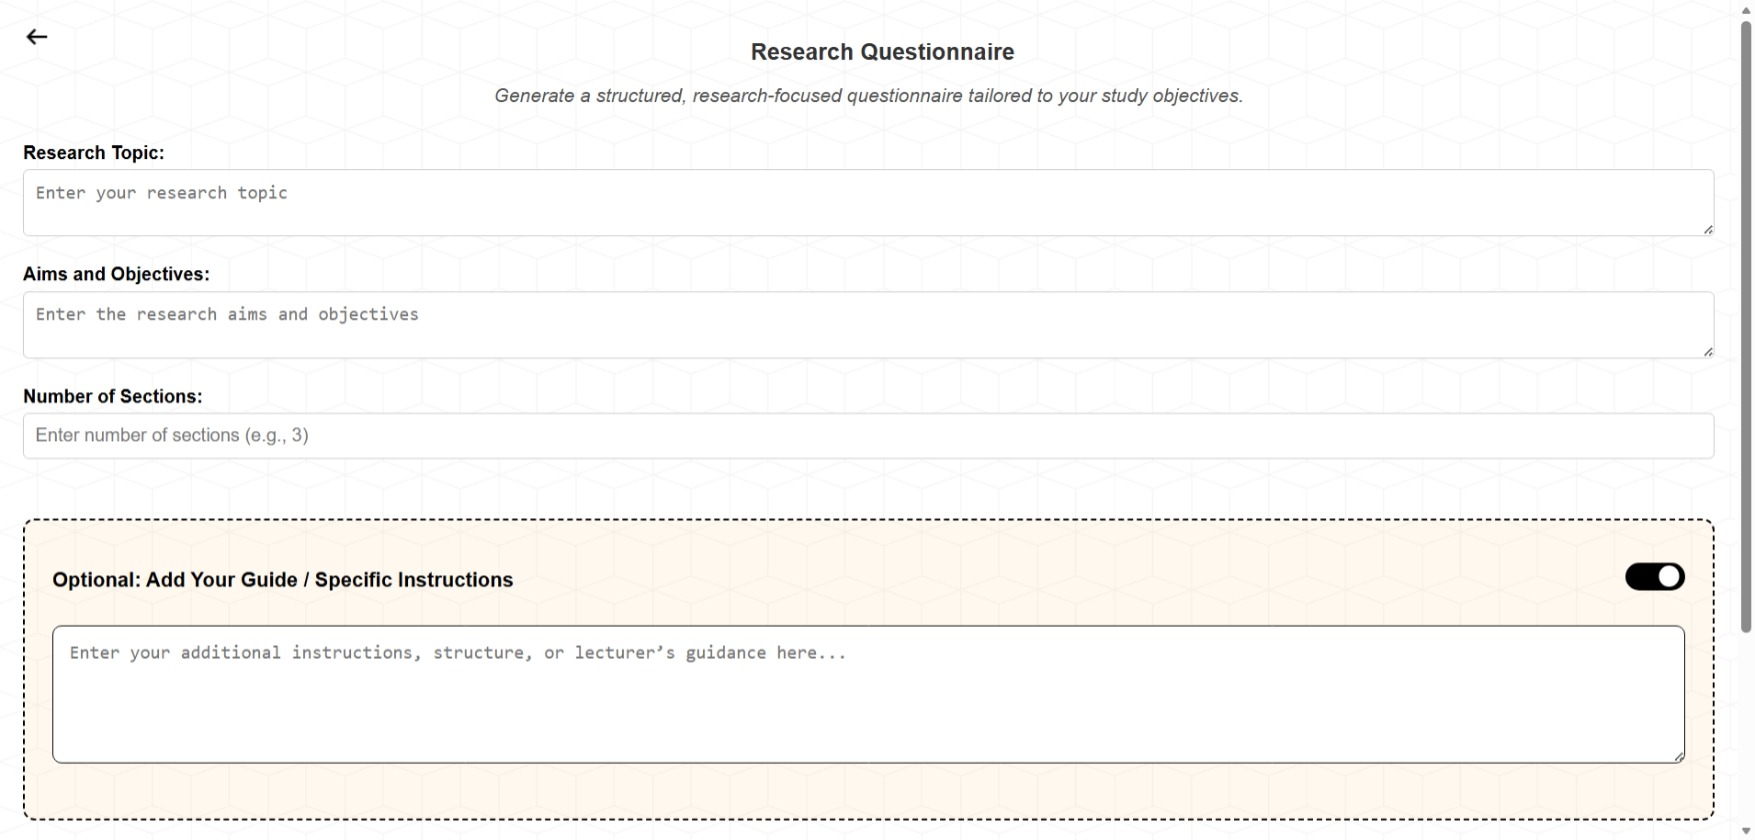Click the Research Topic text area

[868, 203]
